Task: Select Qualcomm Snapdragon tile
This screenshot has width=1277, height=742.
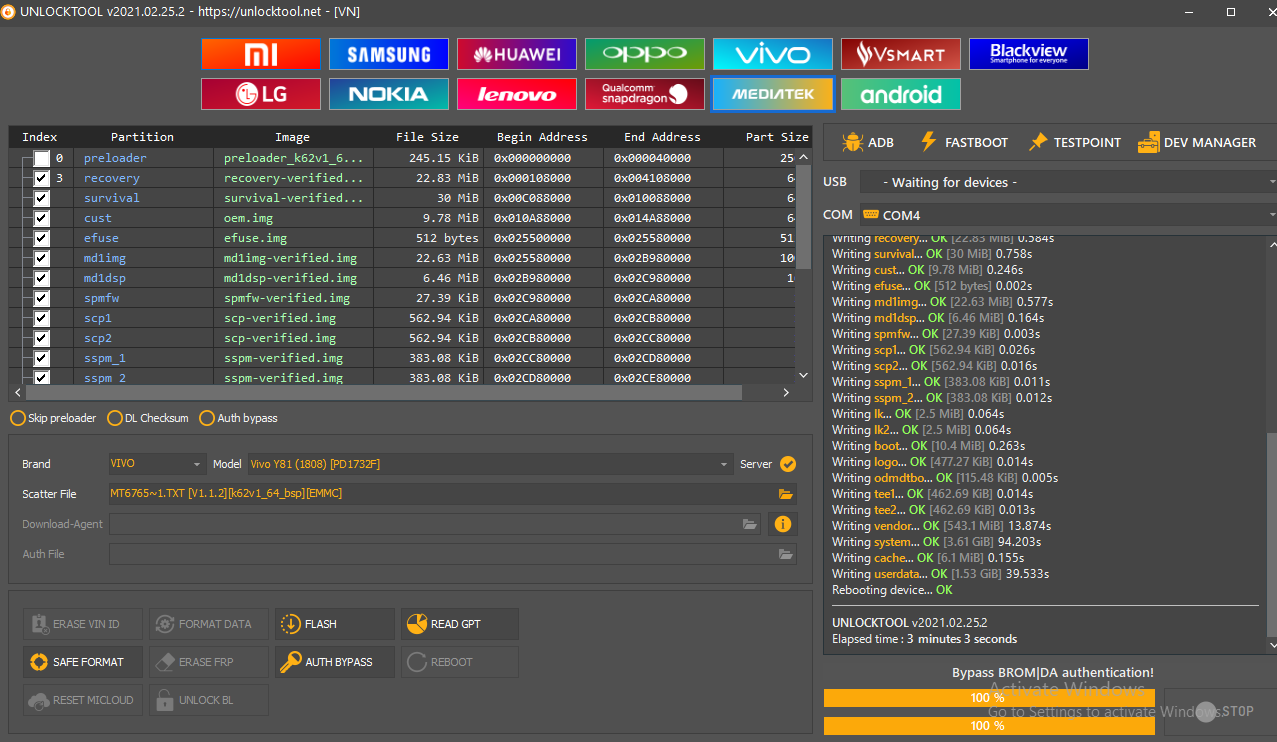Action: pos(645,94)
